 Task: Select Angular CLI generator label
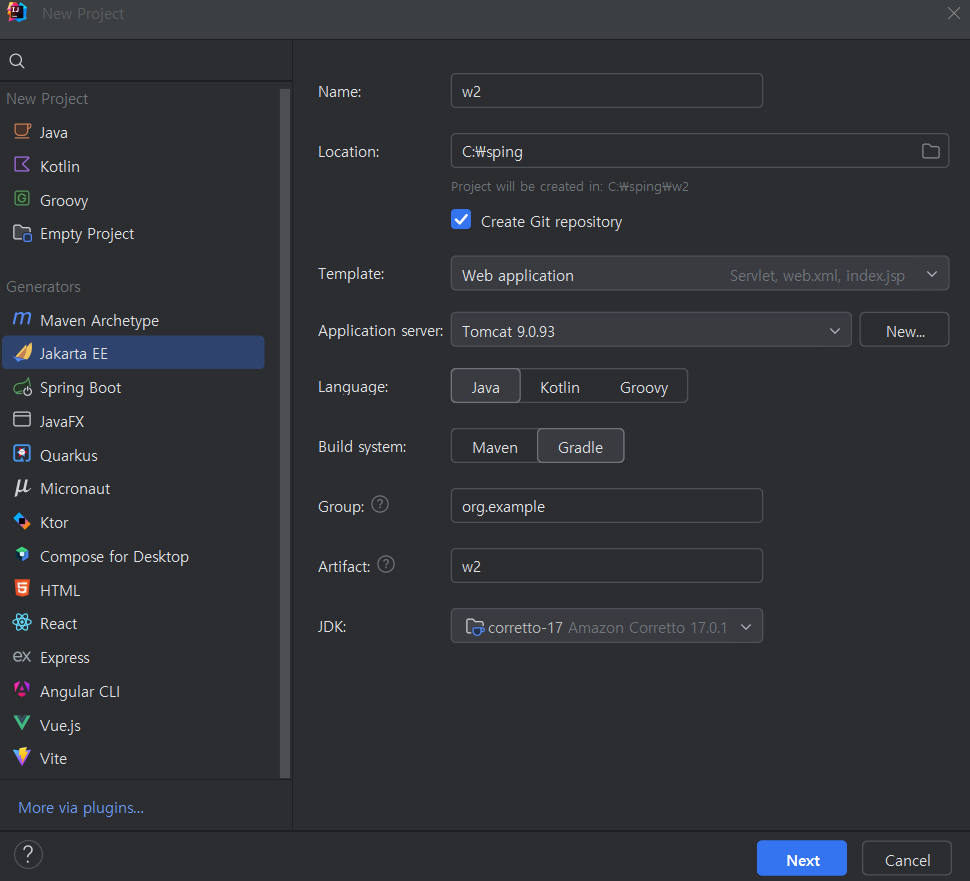80,691
